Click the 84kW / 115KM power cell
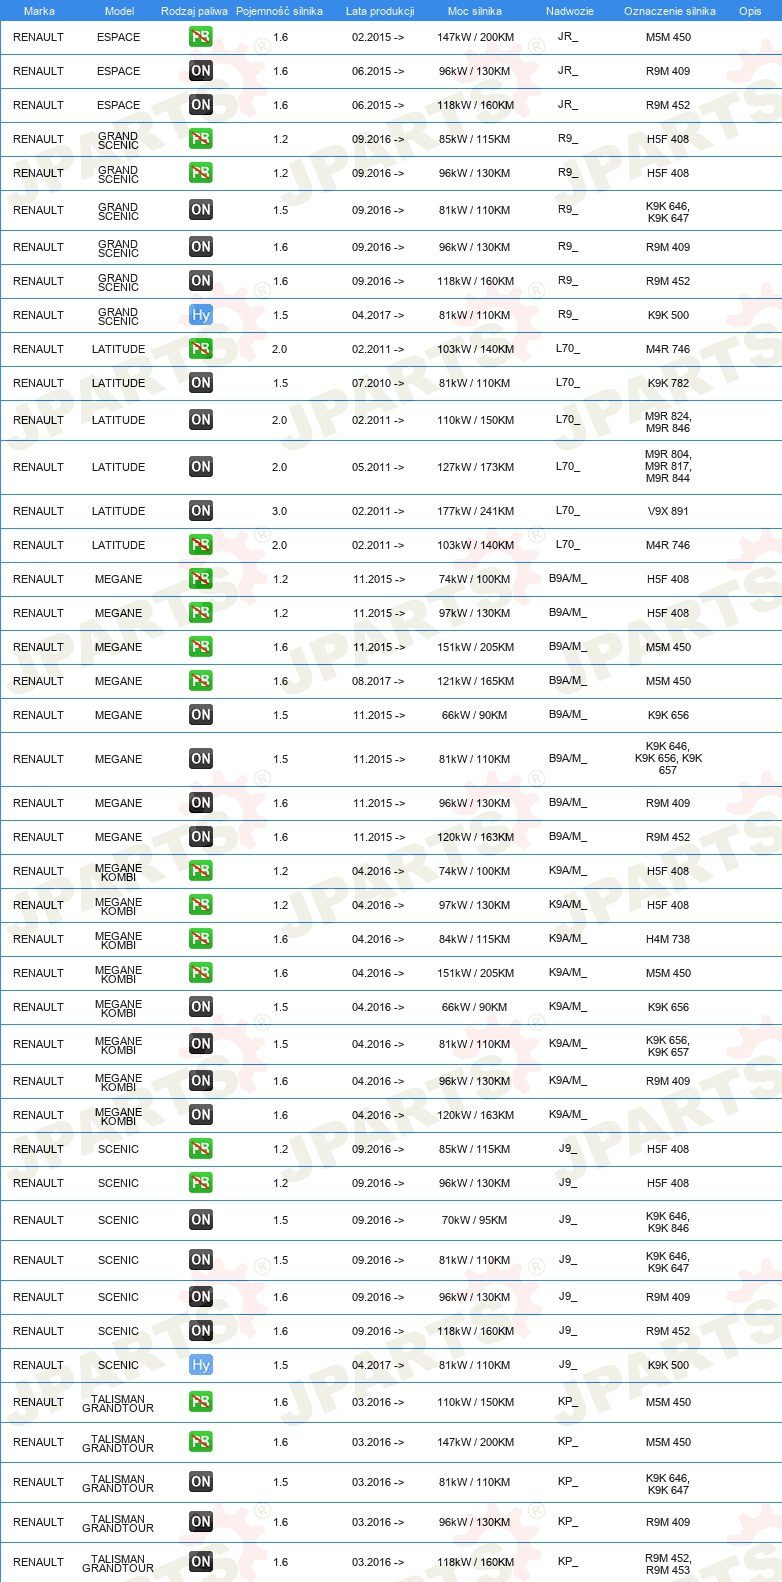Image resolution: width=782 pixels, height=1582 pixels. coord(475,939)
